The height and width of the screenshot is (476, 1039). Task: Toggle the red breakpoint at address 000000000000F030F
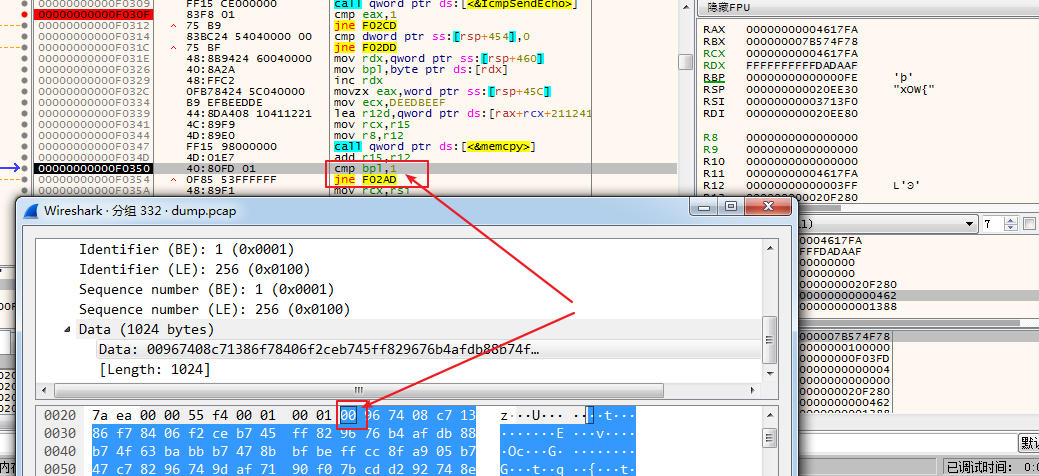pyautogui.click(x=25, y=14)
